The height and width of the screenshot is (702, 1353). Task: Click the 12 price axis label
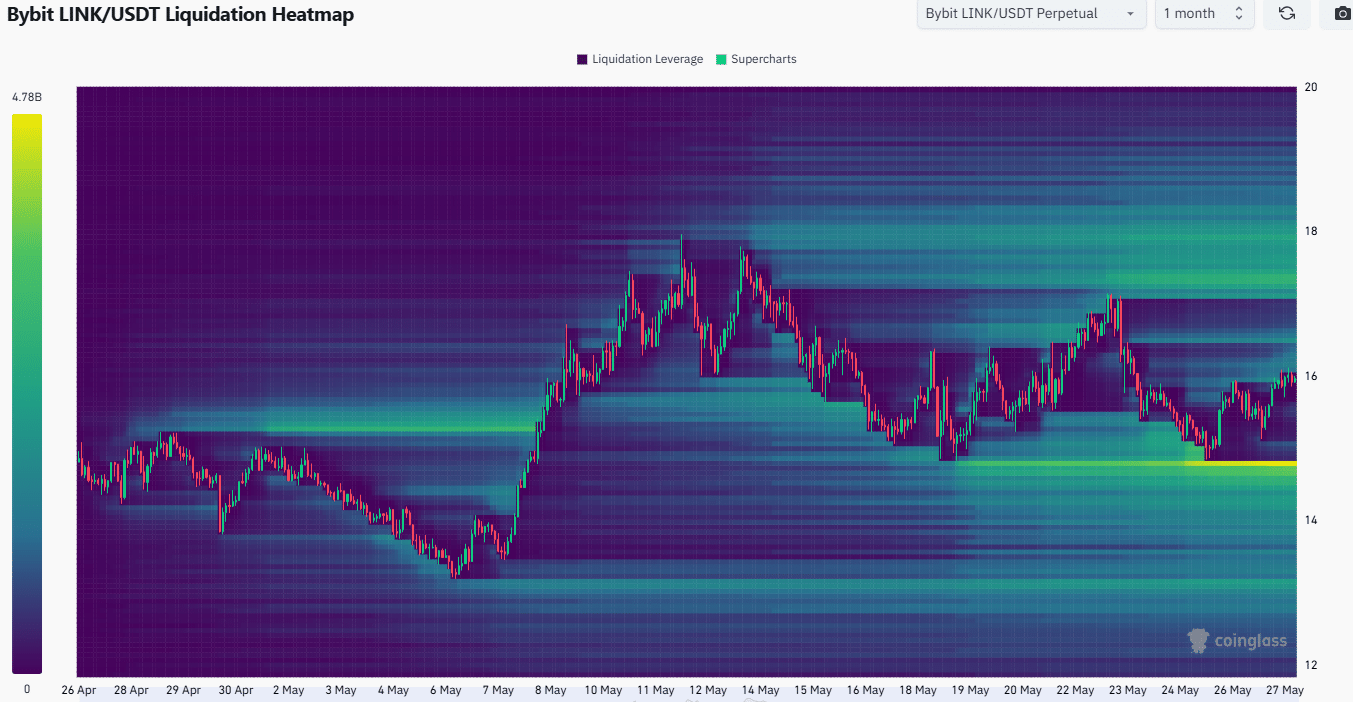pos(1310,665)
